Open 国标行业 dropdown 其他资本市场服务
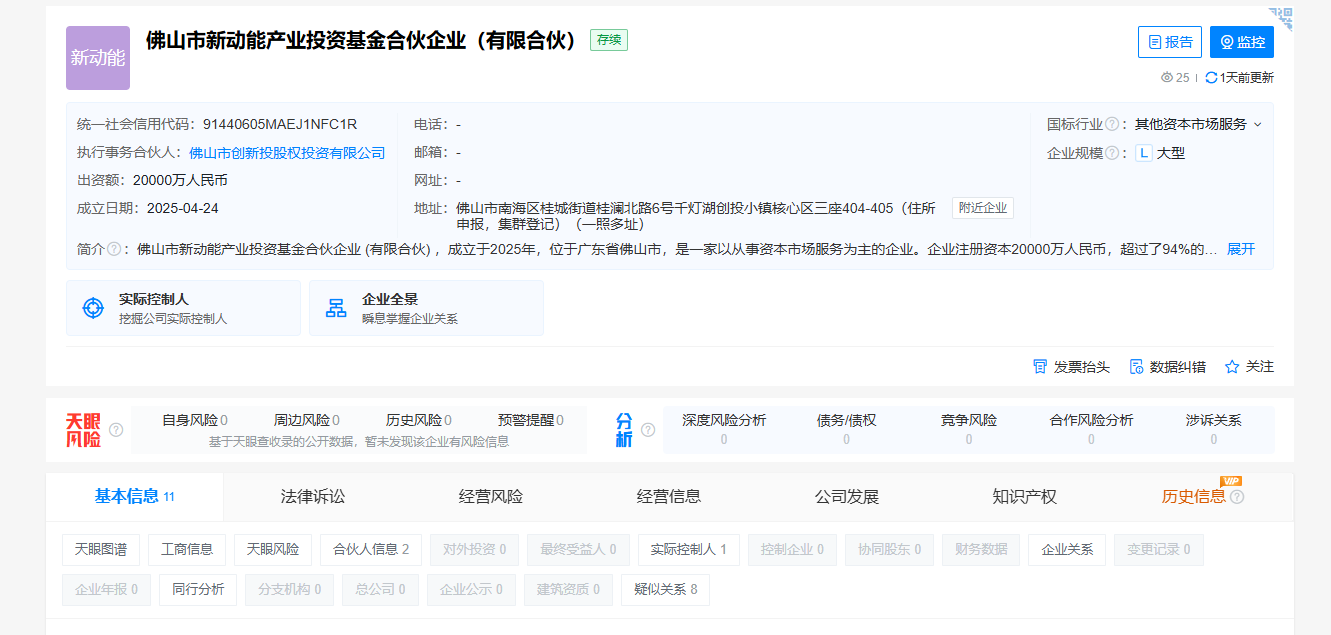 pos(1198,125)
